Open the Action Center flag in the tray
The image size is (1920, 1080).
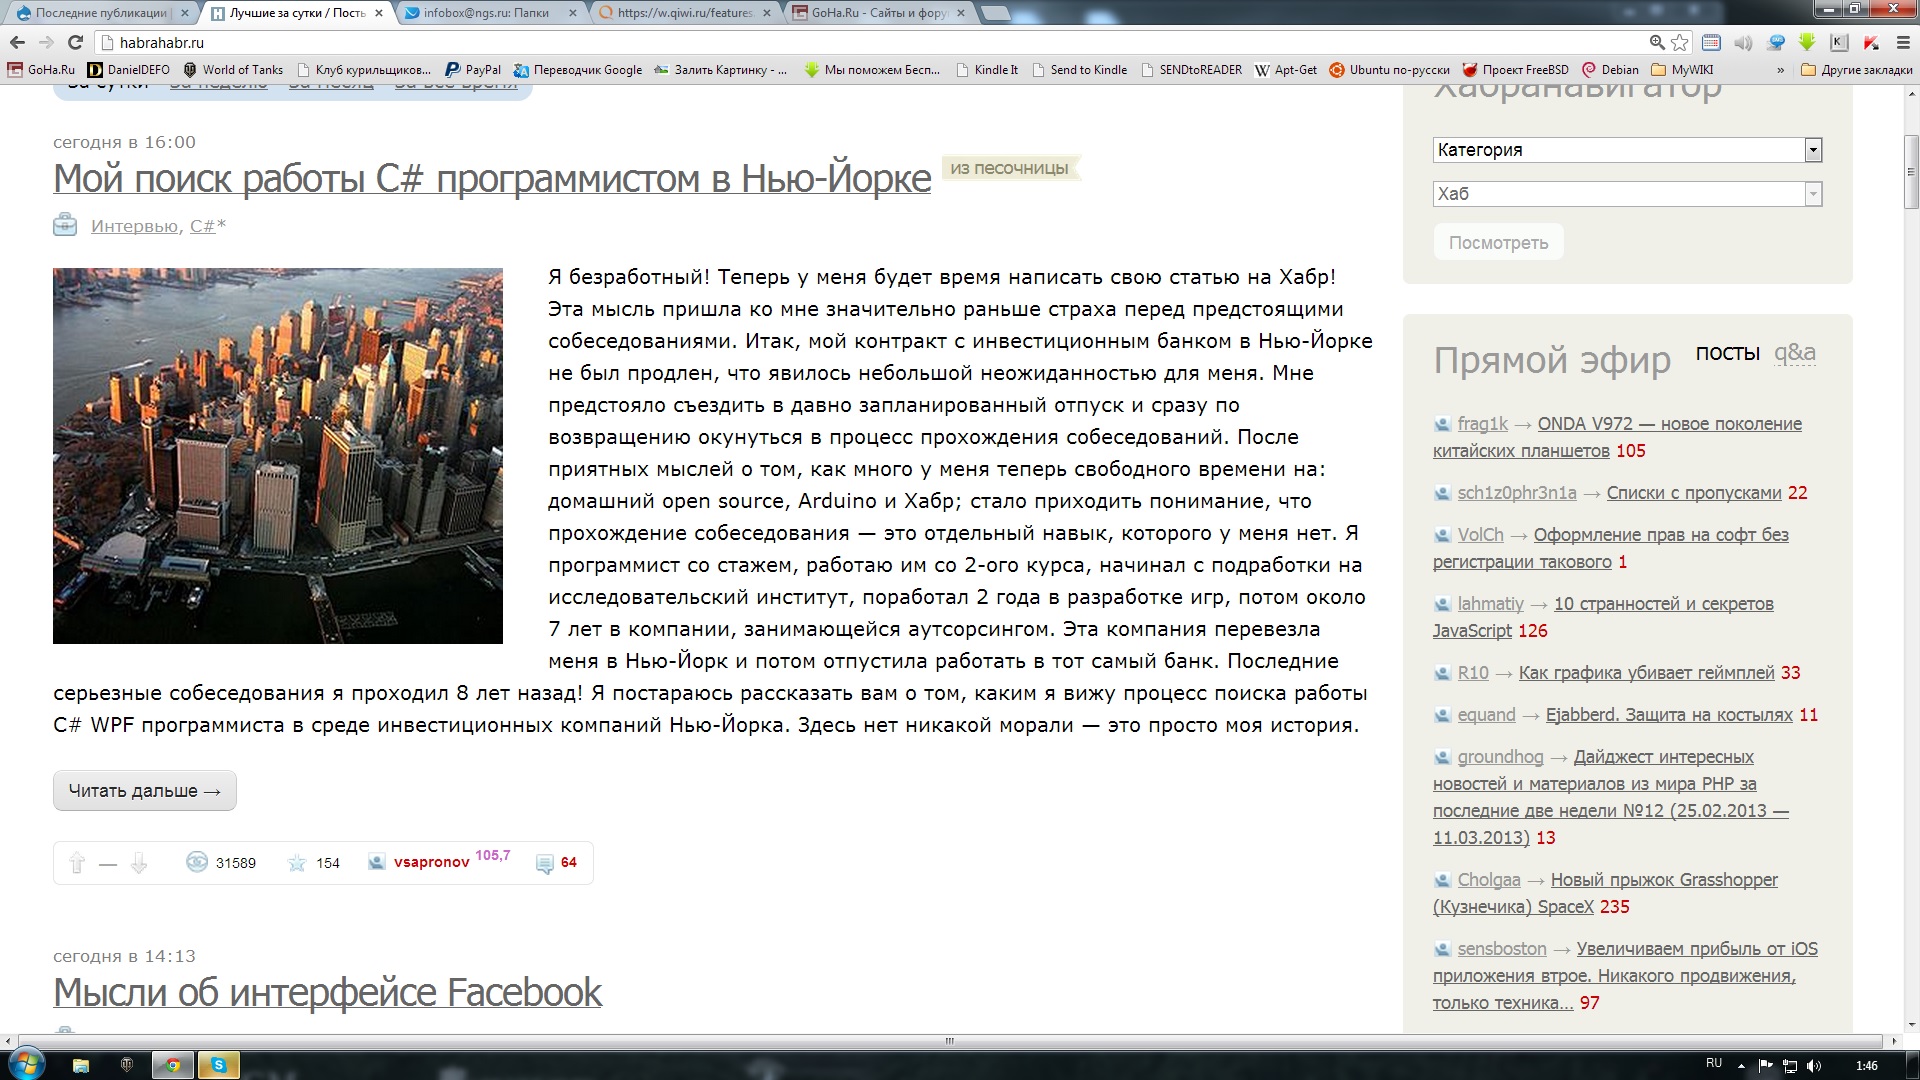pos(1765,1066)
